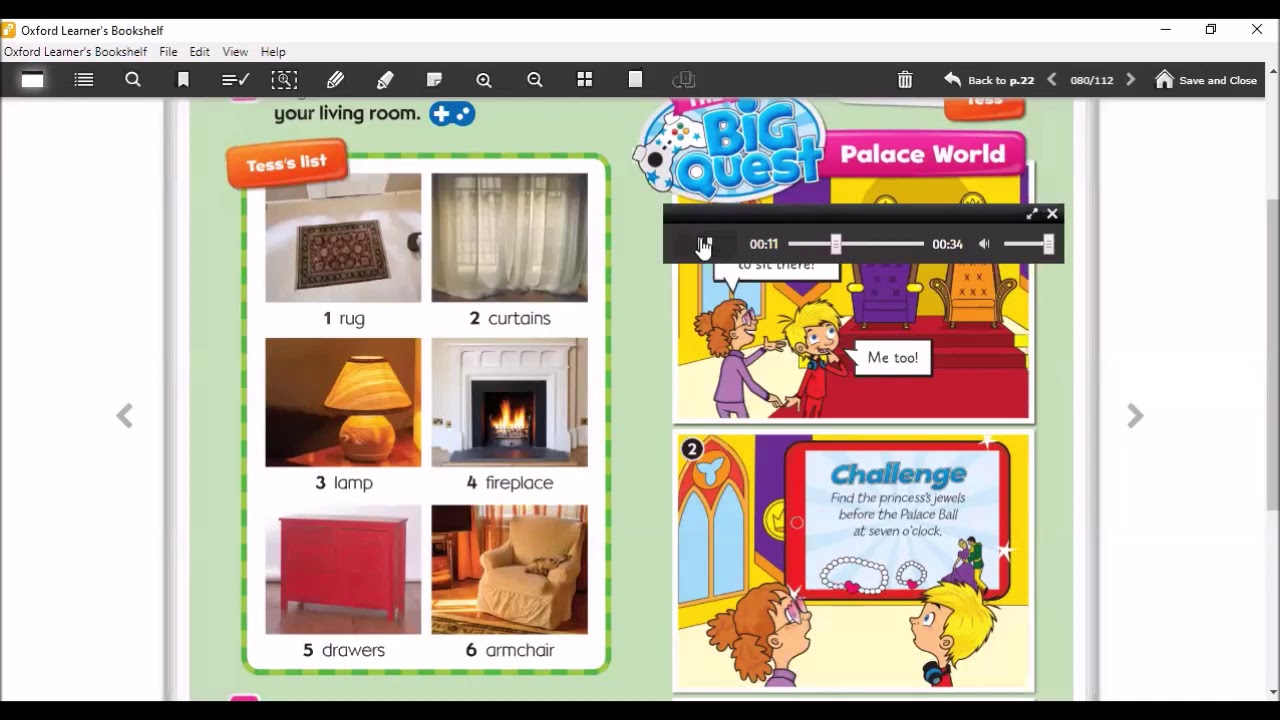
Task: Go to previous page using toolbar chevron
Action: [x=1052, y=80]
